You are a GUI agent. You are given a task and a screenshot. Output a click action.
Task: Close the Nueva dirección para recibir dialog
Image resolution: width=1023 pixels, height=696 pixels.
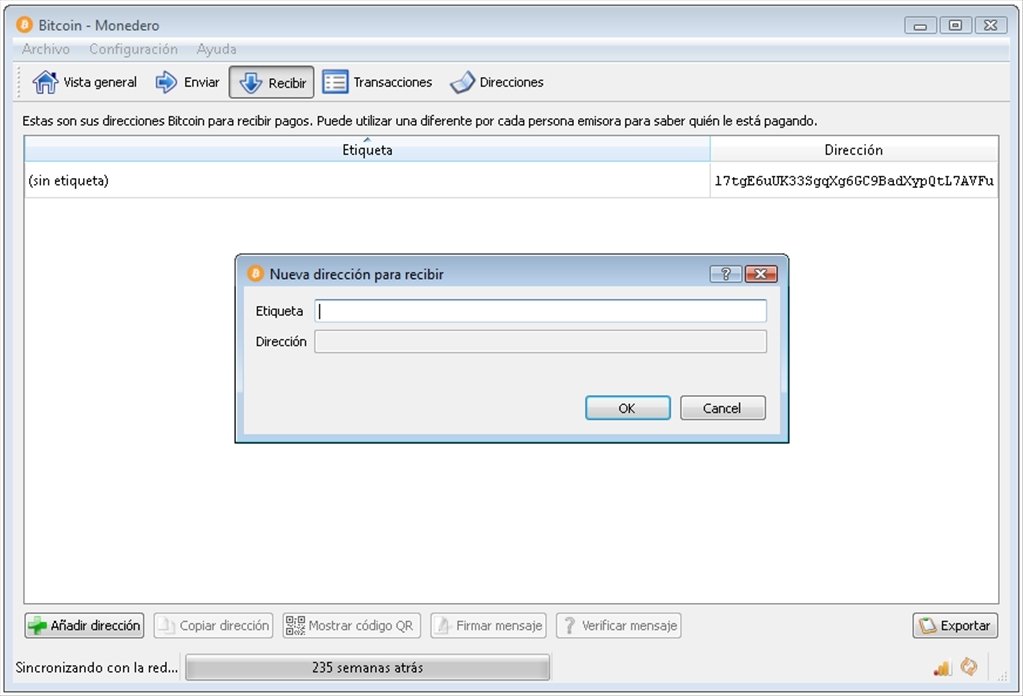pos(761,274)
